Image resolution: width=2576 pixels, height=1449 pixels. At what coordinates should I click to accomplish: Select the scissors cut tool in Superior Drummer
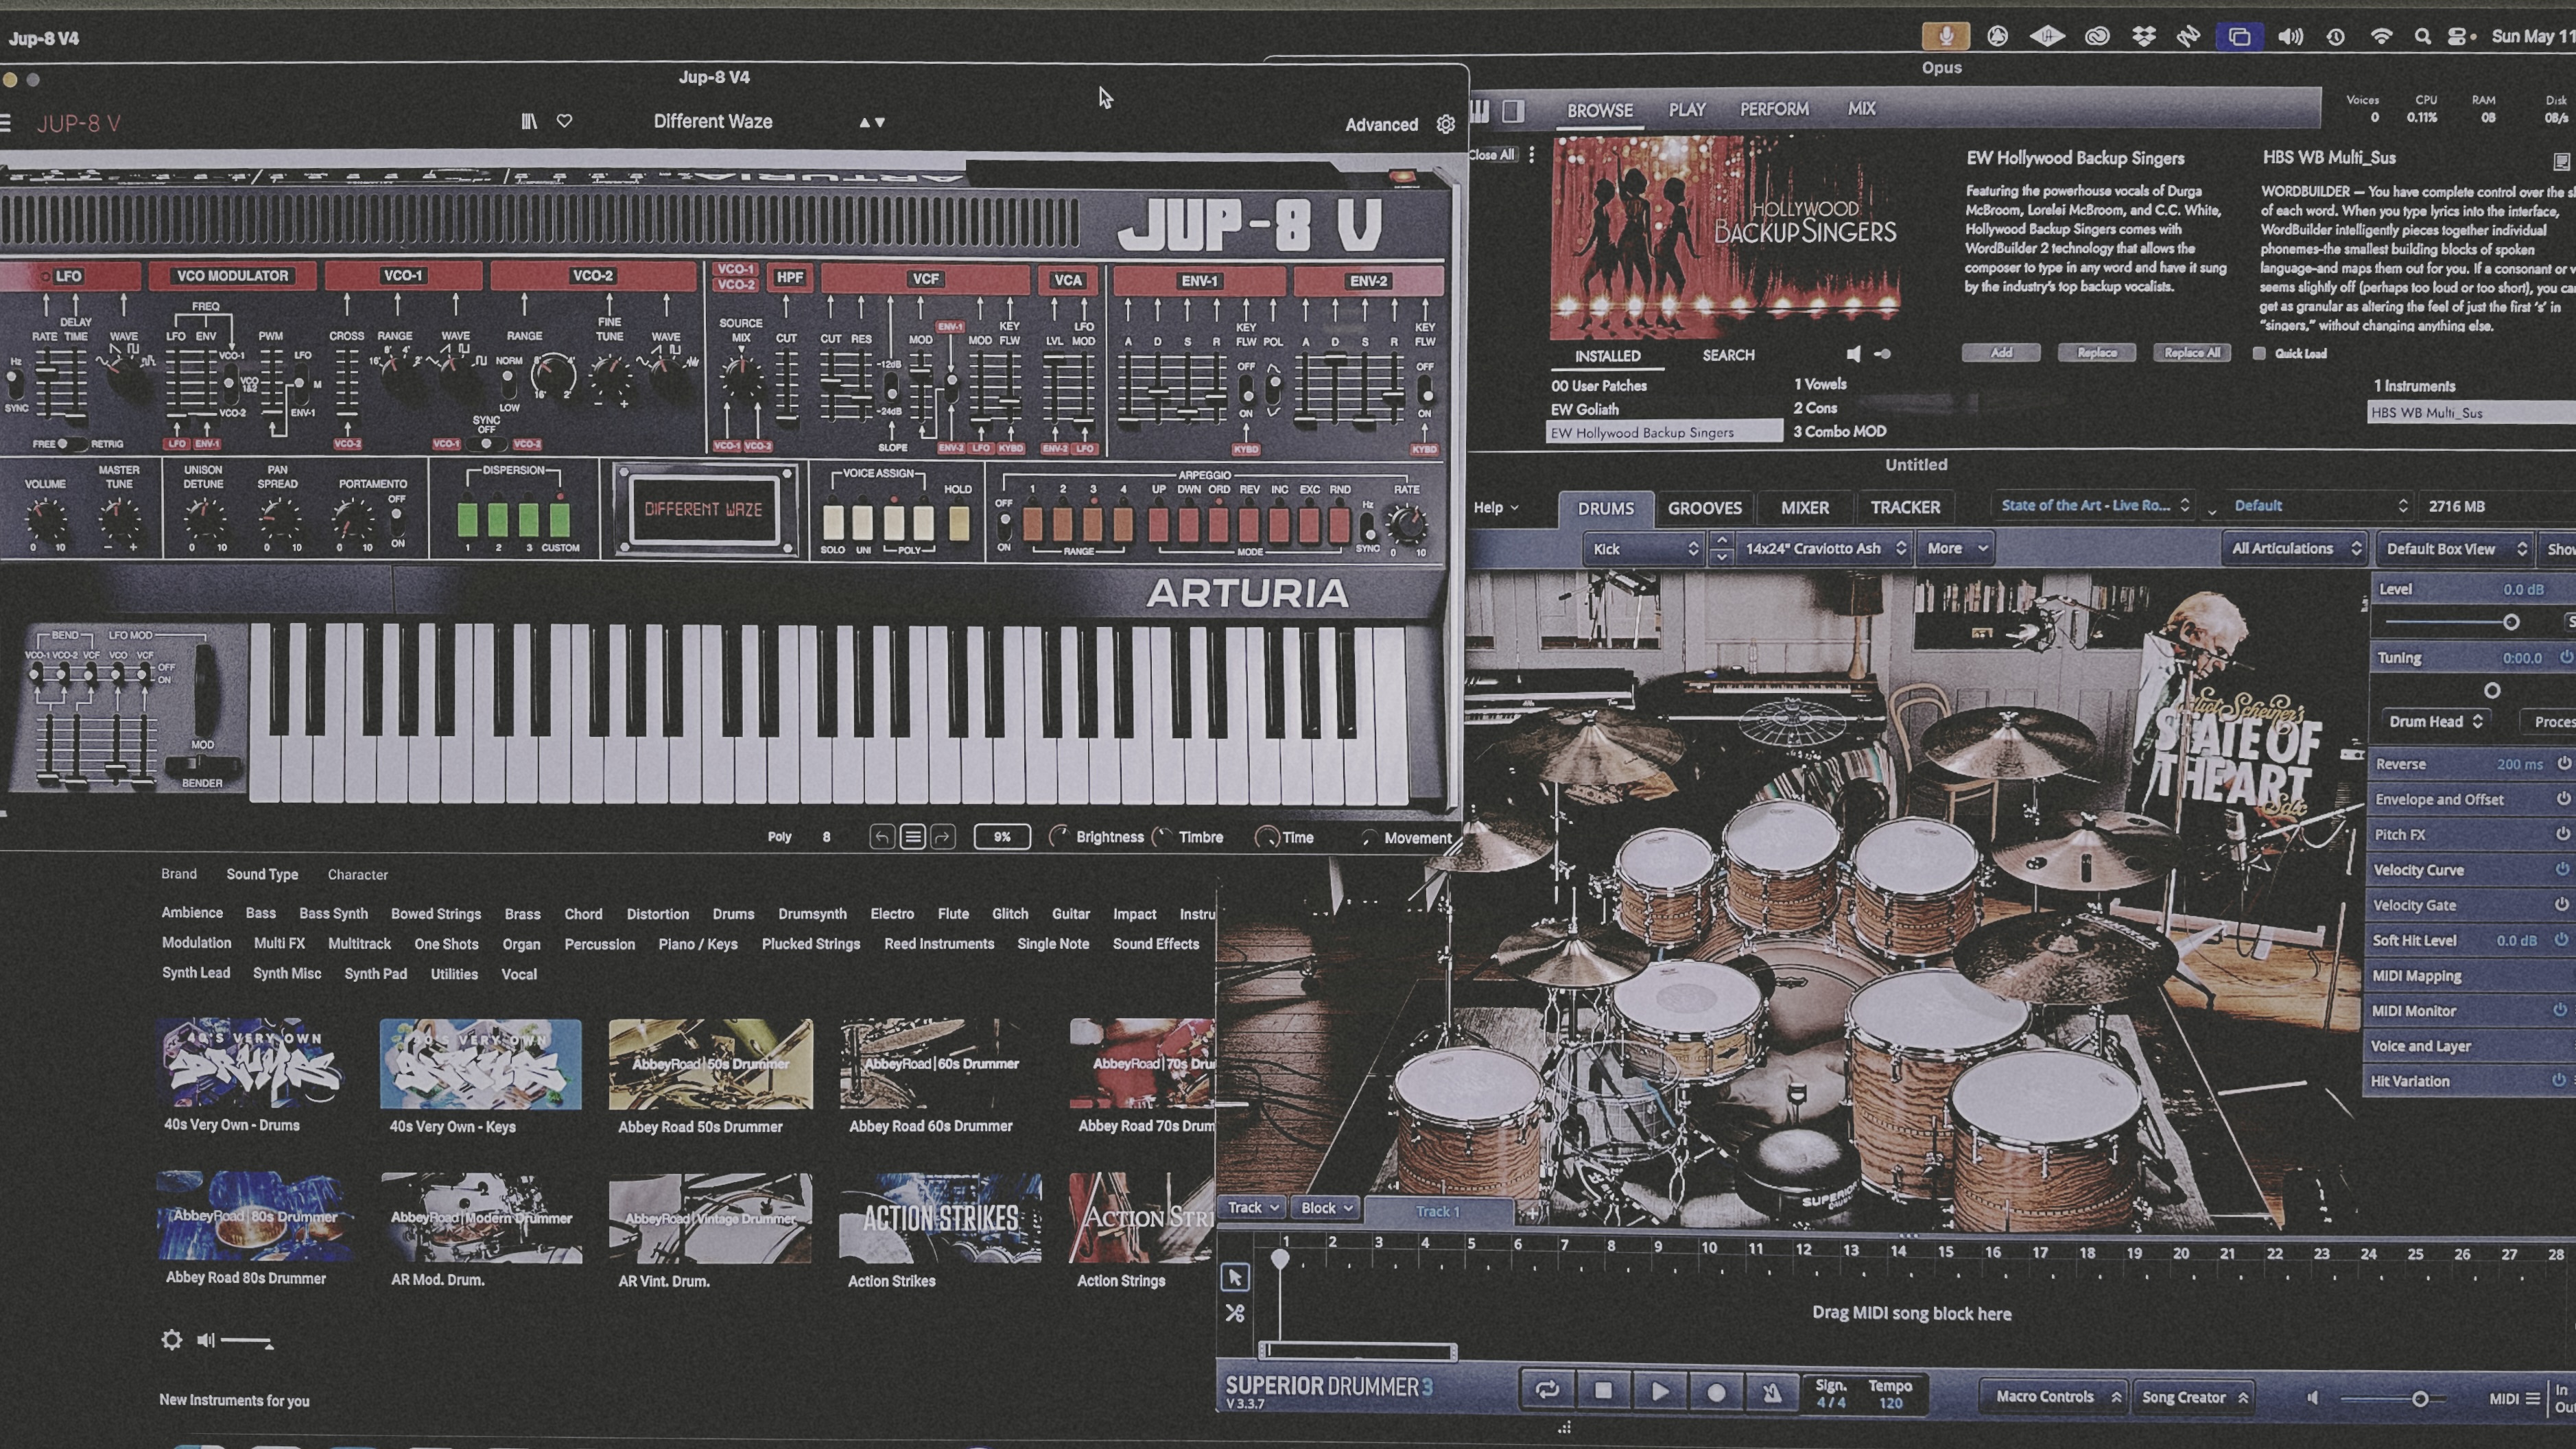pyautogui.click(x=1235, y=1313)
